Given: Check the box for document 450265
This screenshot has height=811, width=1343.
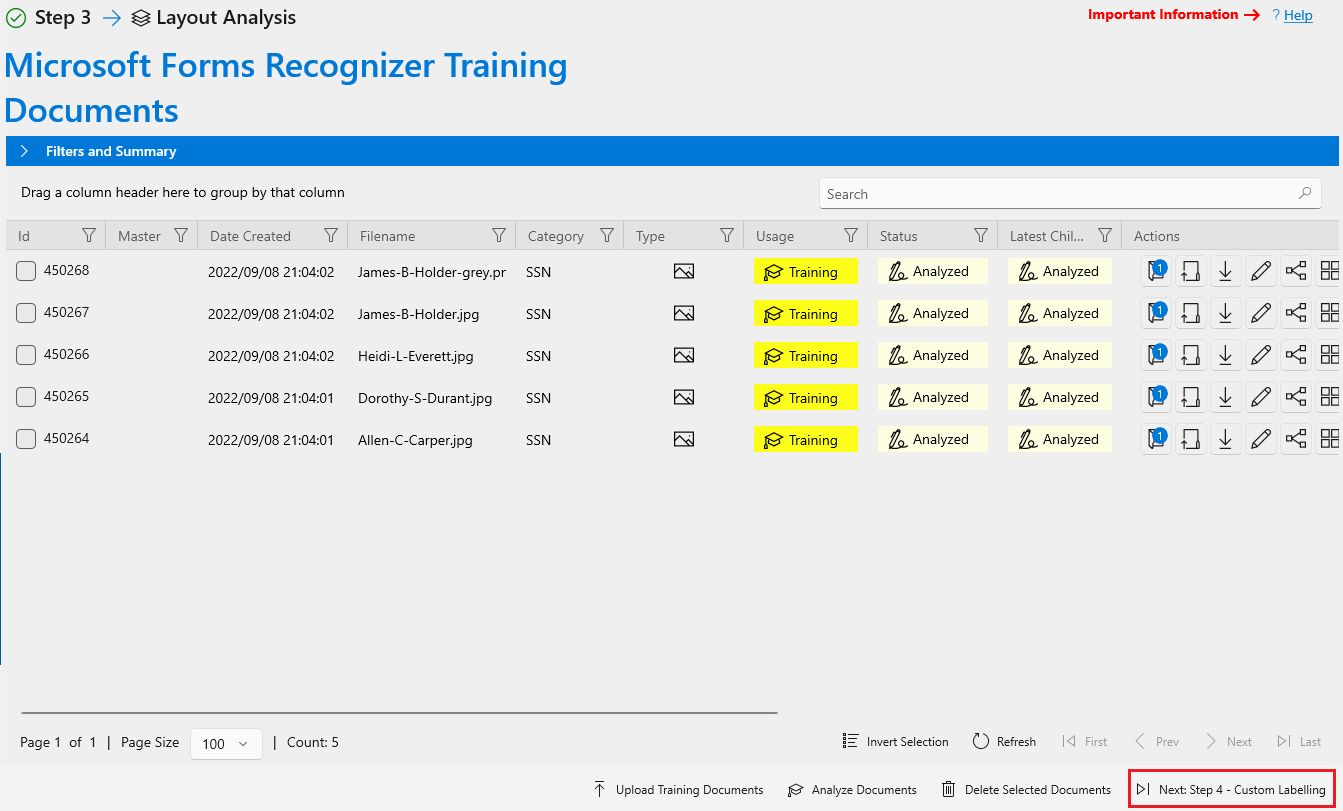Looking at the screenshot, I should tap(26, 397).
